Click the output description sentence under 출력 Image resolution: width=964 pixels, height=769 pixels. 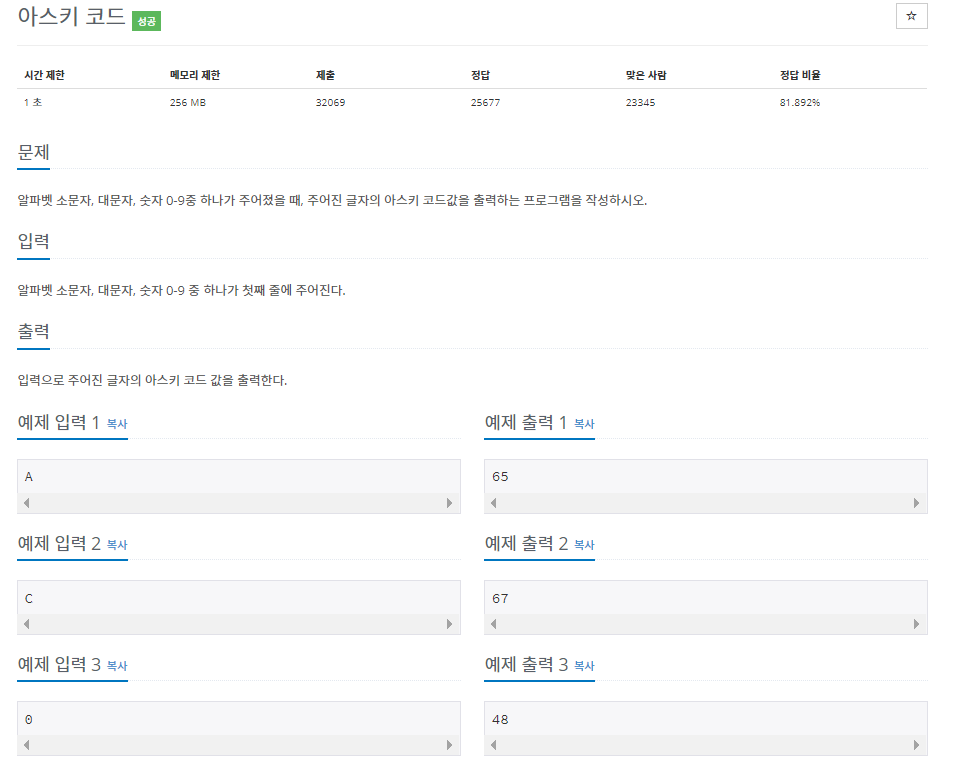pos(152,381)
